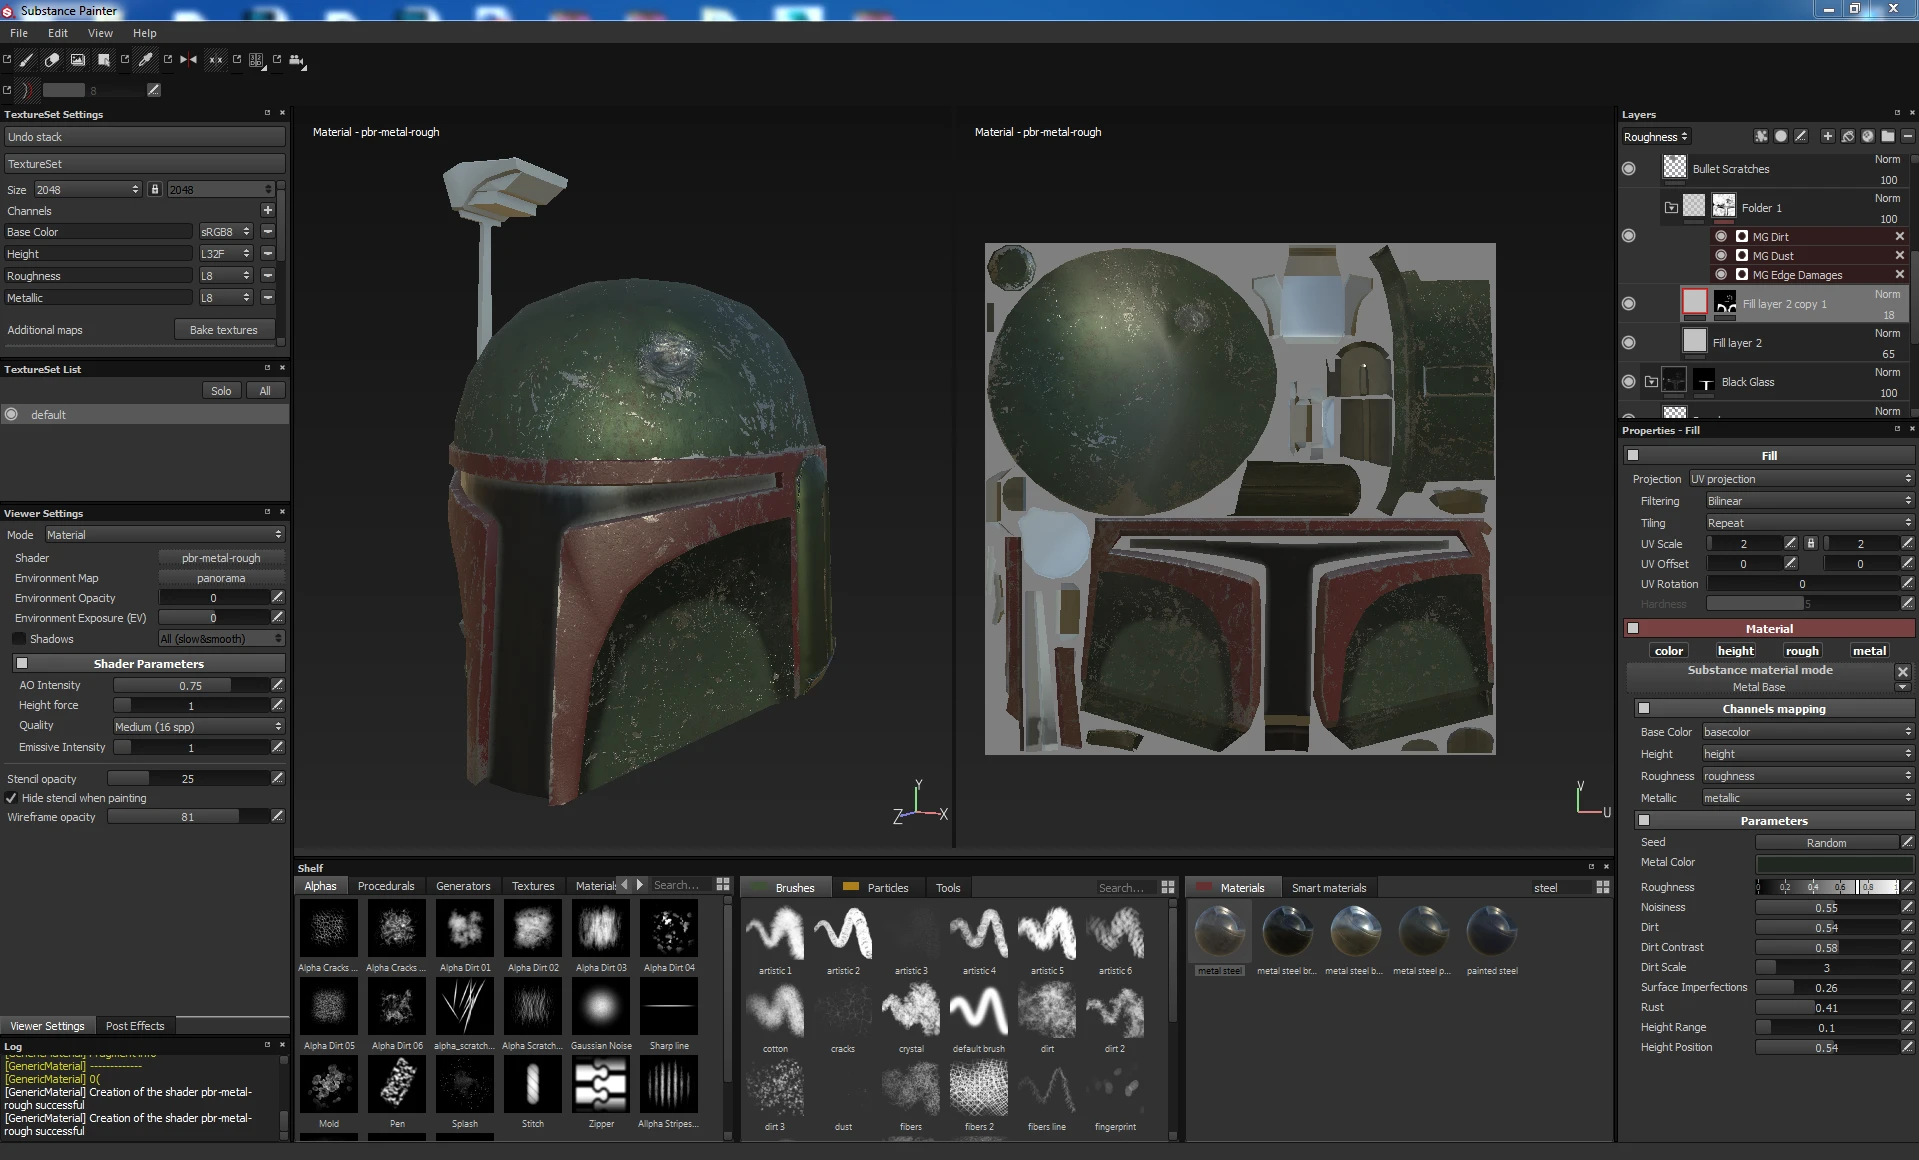This screenshot has width=1919, height=1160.
Task: Open the Base Color sRGB8 format dropdown
Action: (225, 232)
